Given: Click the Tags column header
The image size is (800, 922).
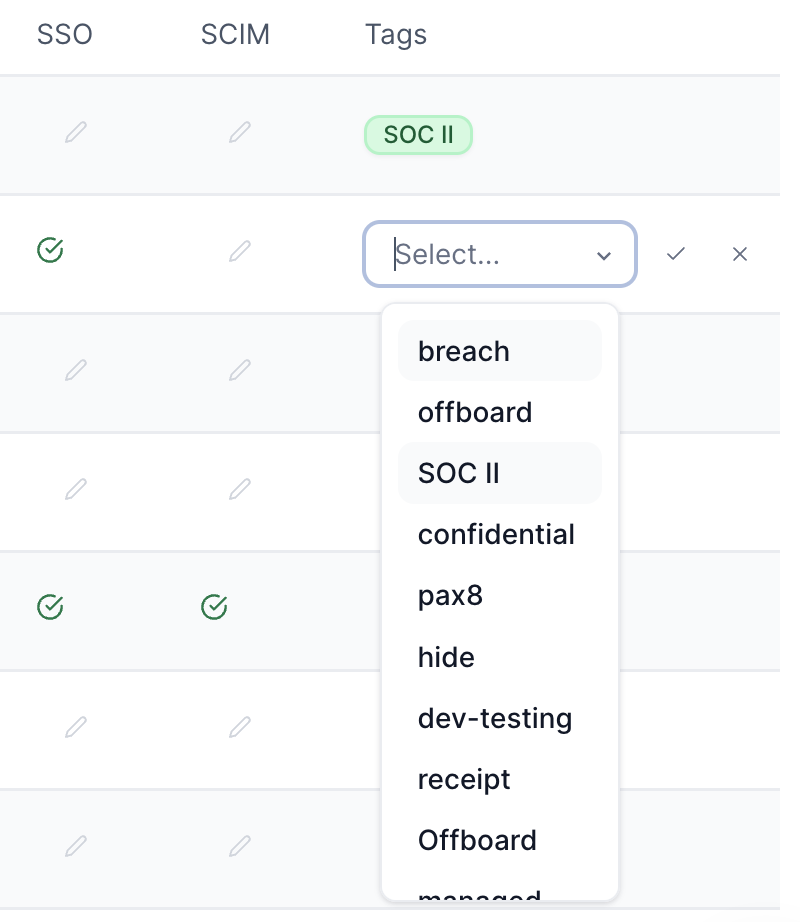Looking at the screenshot, I should [x=396, y=35].
